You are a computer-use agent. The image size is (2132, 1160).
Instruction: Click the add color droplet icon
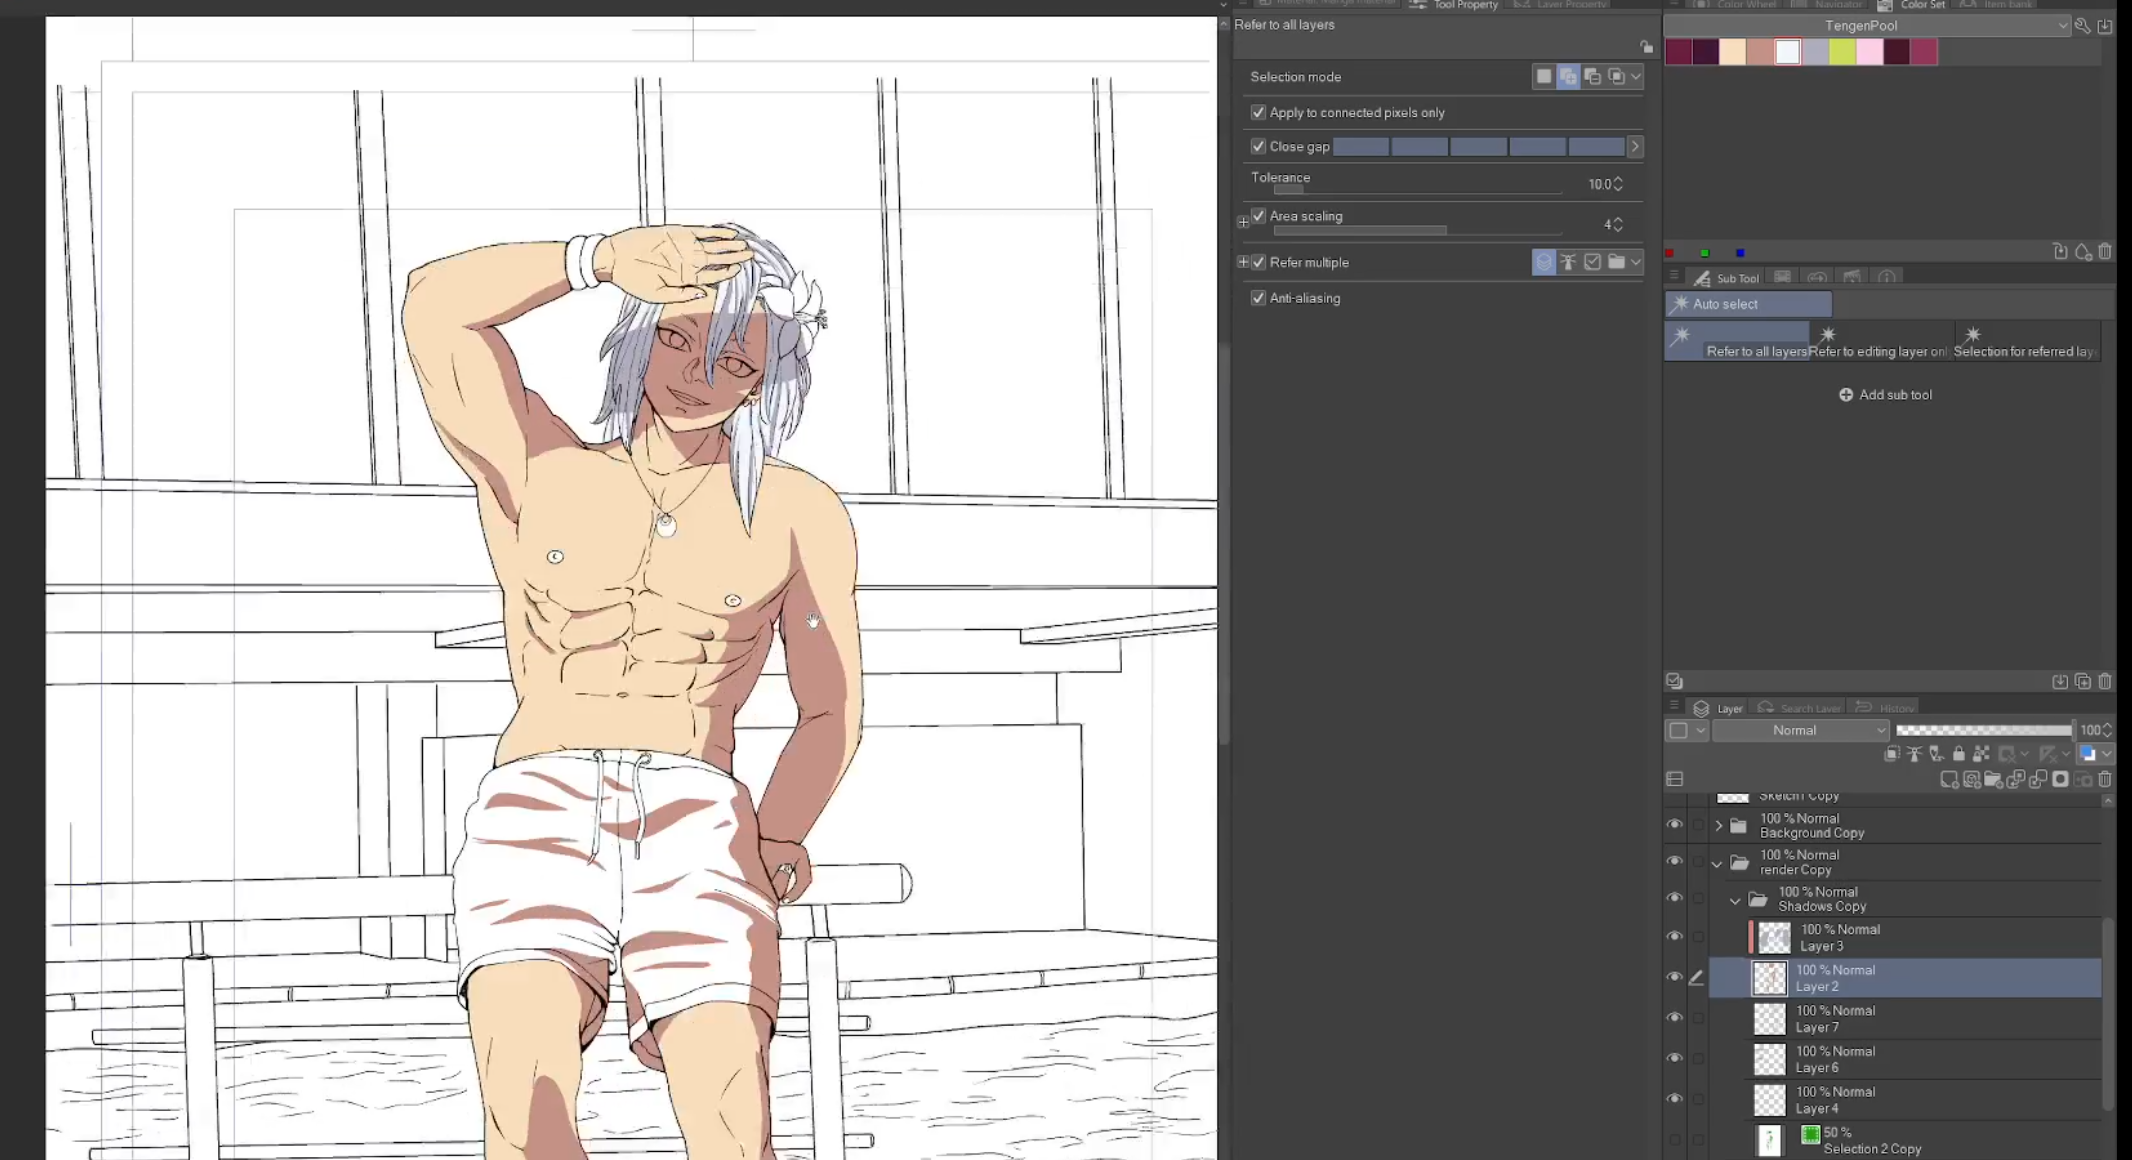(x=2083, y=252)
